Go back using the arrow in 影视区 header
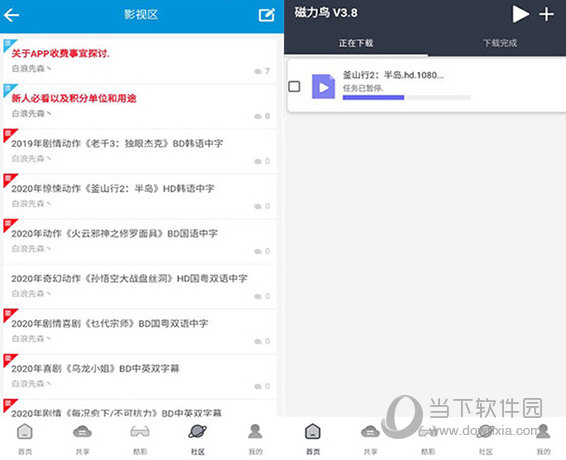This screenshot has height=460, width=566. click(11, 15)
